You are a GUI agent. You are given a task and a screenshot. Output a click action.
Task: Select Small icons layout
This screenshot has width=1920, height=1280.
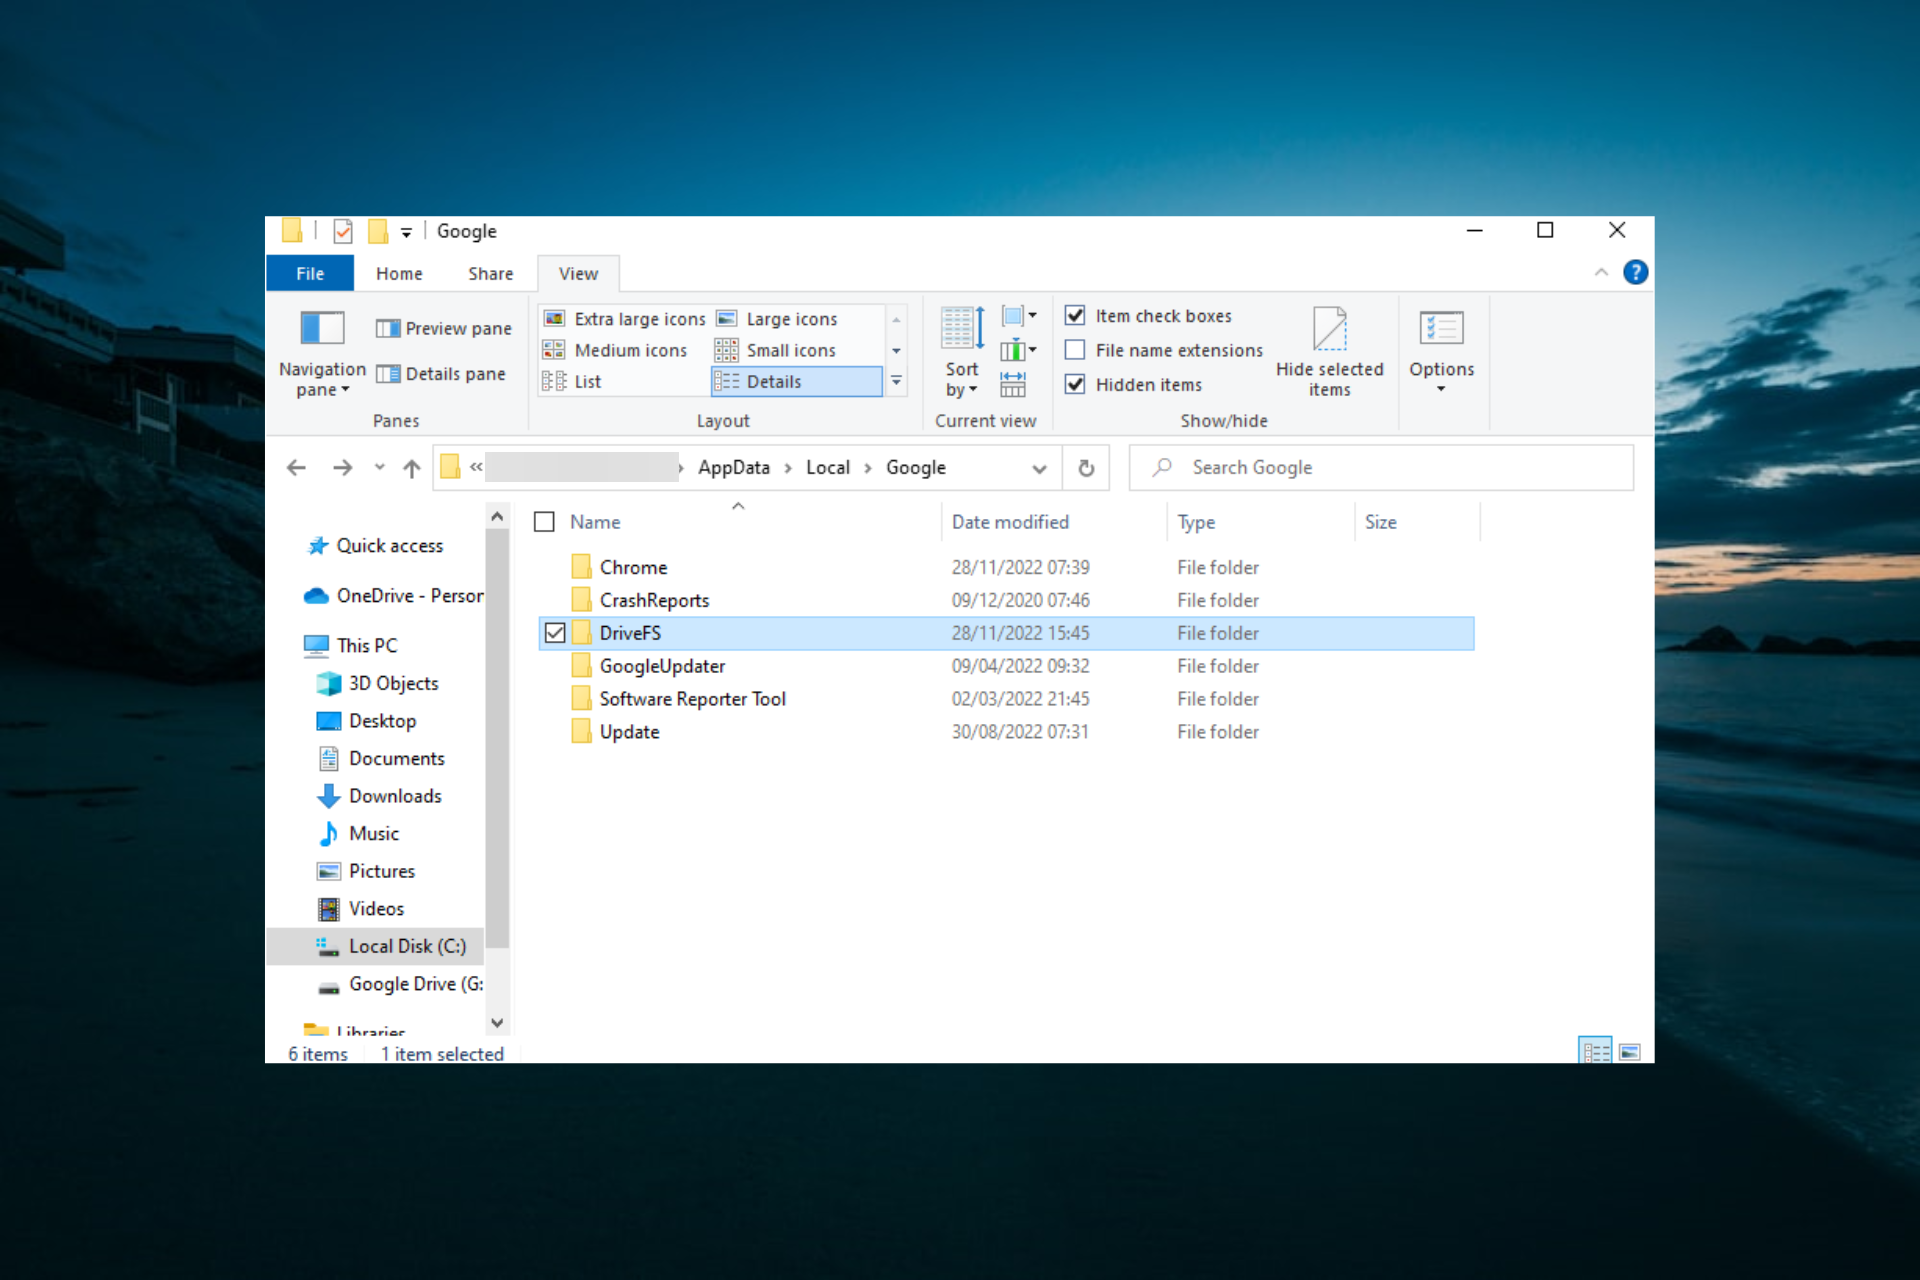coord(777,350)
